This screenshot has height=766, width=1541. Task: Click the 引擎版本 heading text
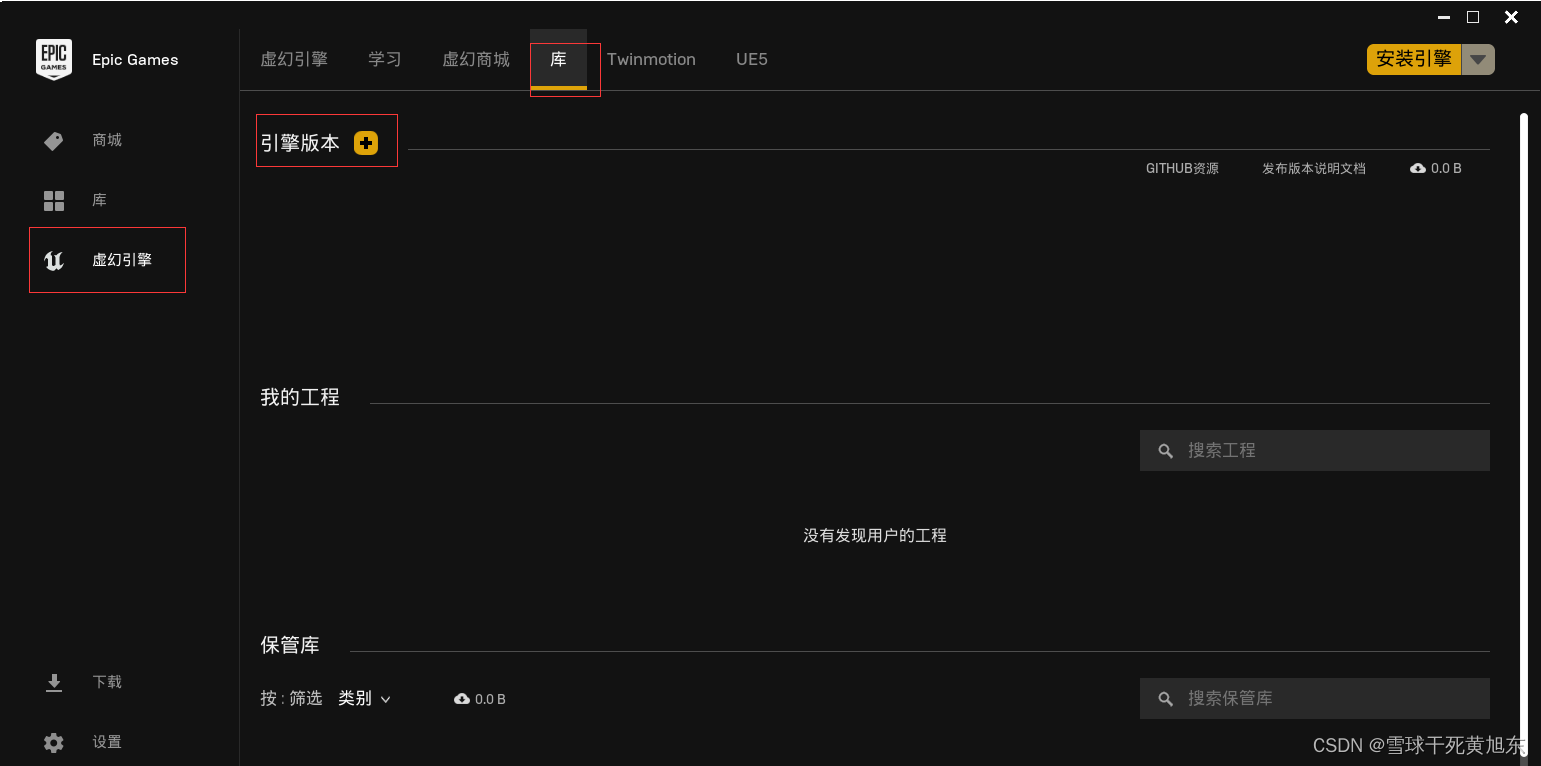point(300,143)
